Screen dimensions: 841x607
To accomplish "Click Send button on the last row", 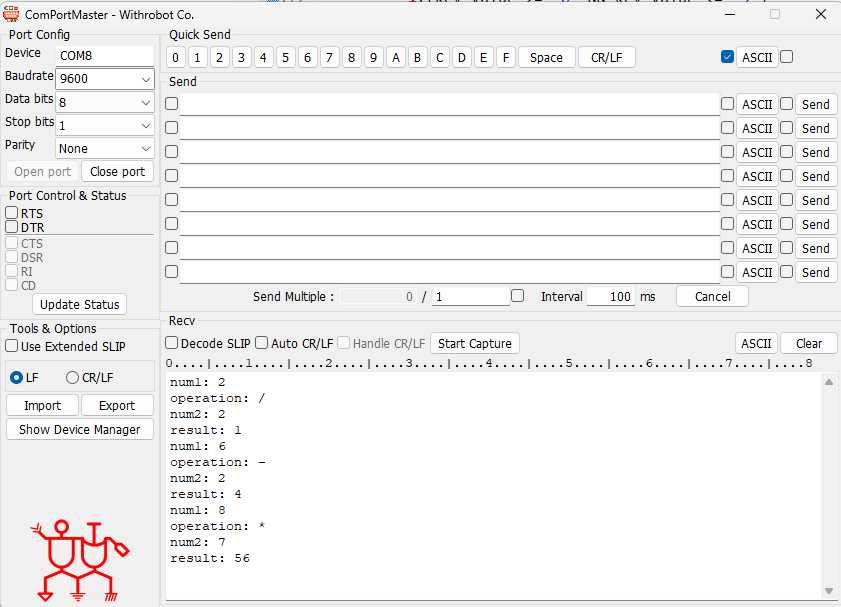I will pos(816,272).
